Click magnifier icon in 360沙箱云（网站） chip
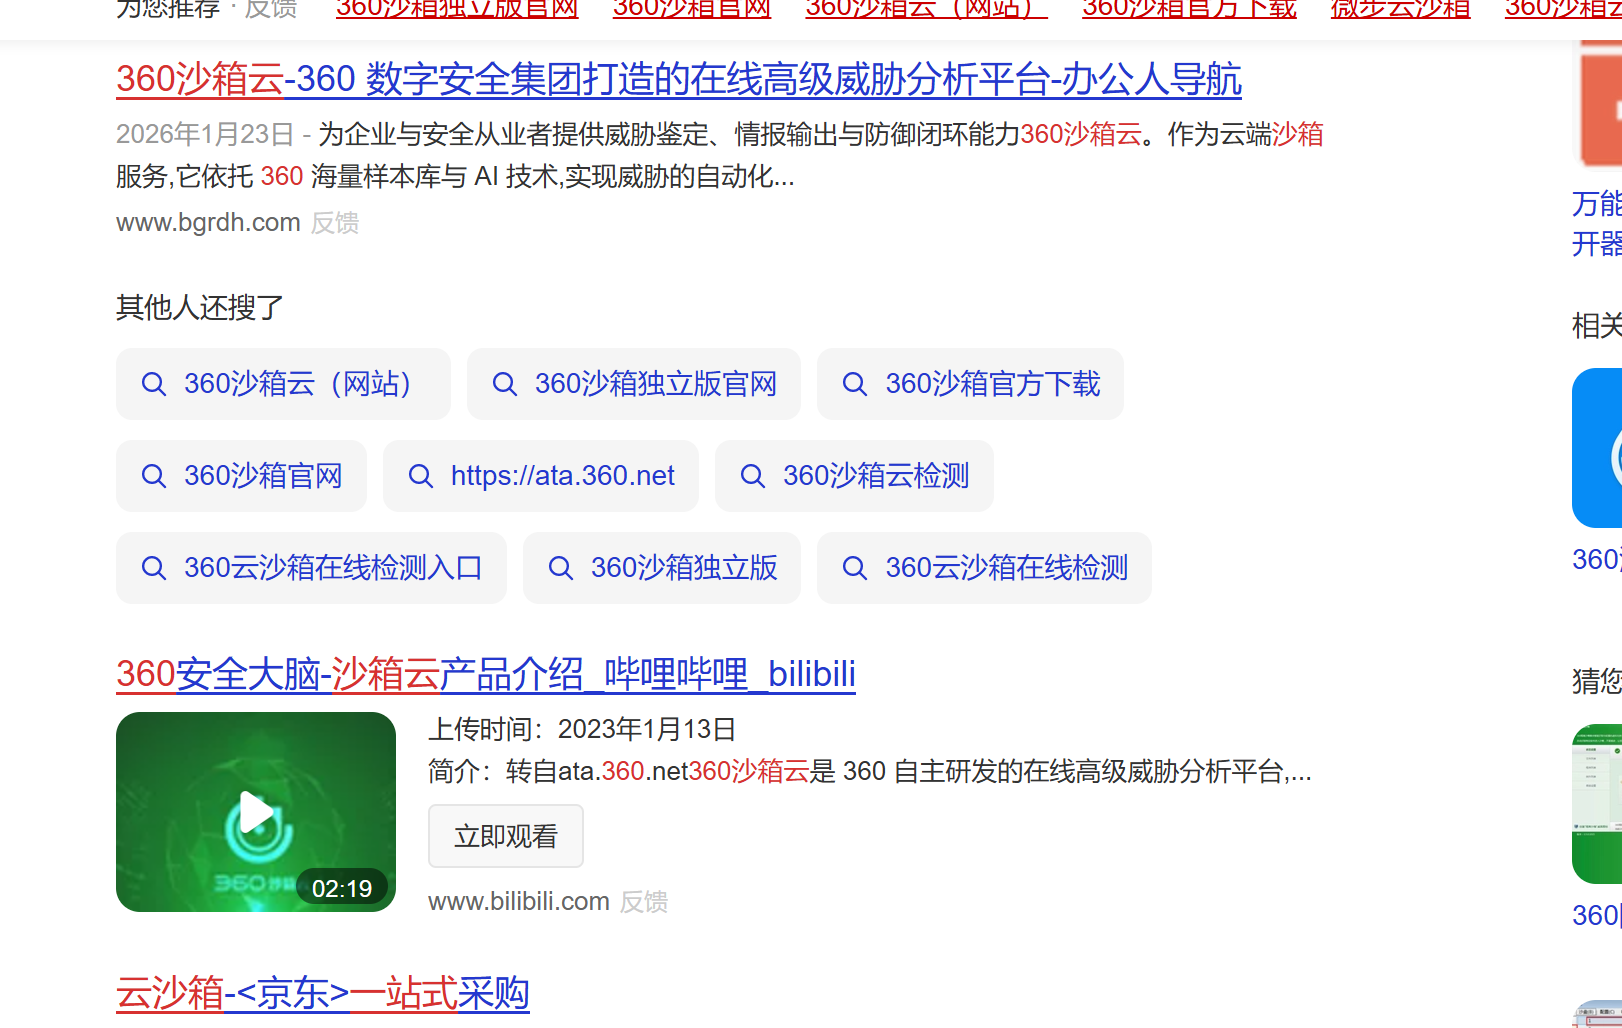1622x1028 pixels. click(153, 384)
